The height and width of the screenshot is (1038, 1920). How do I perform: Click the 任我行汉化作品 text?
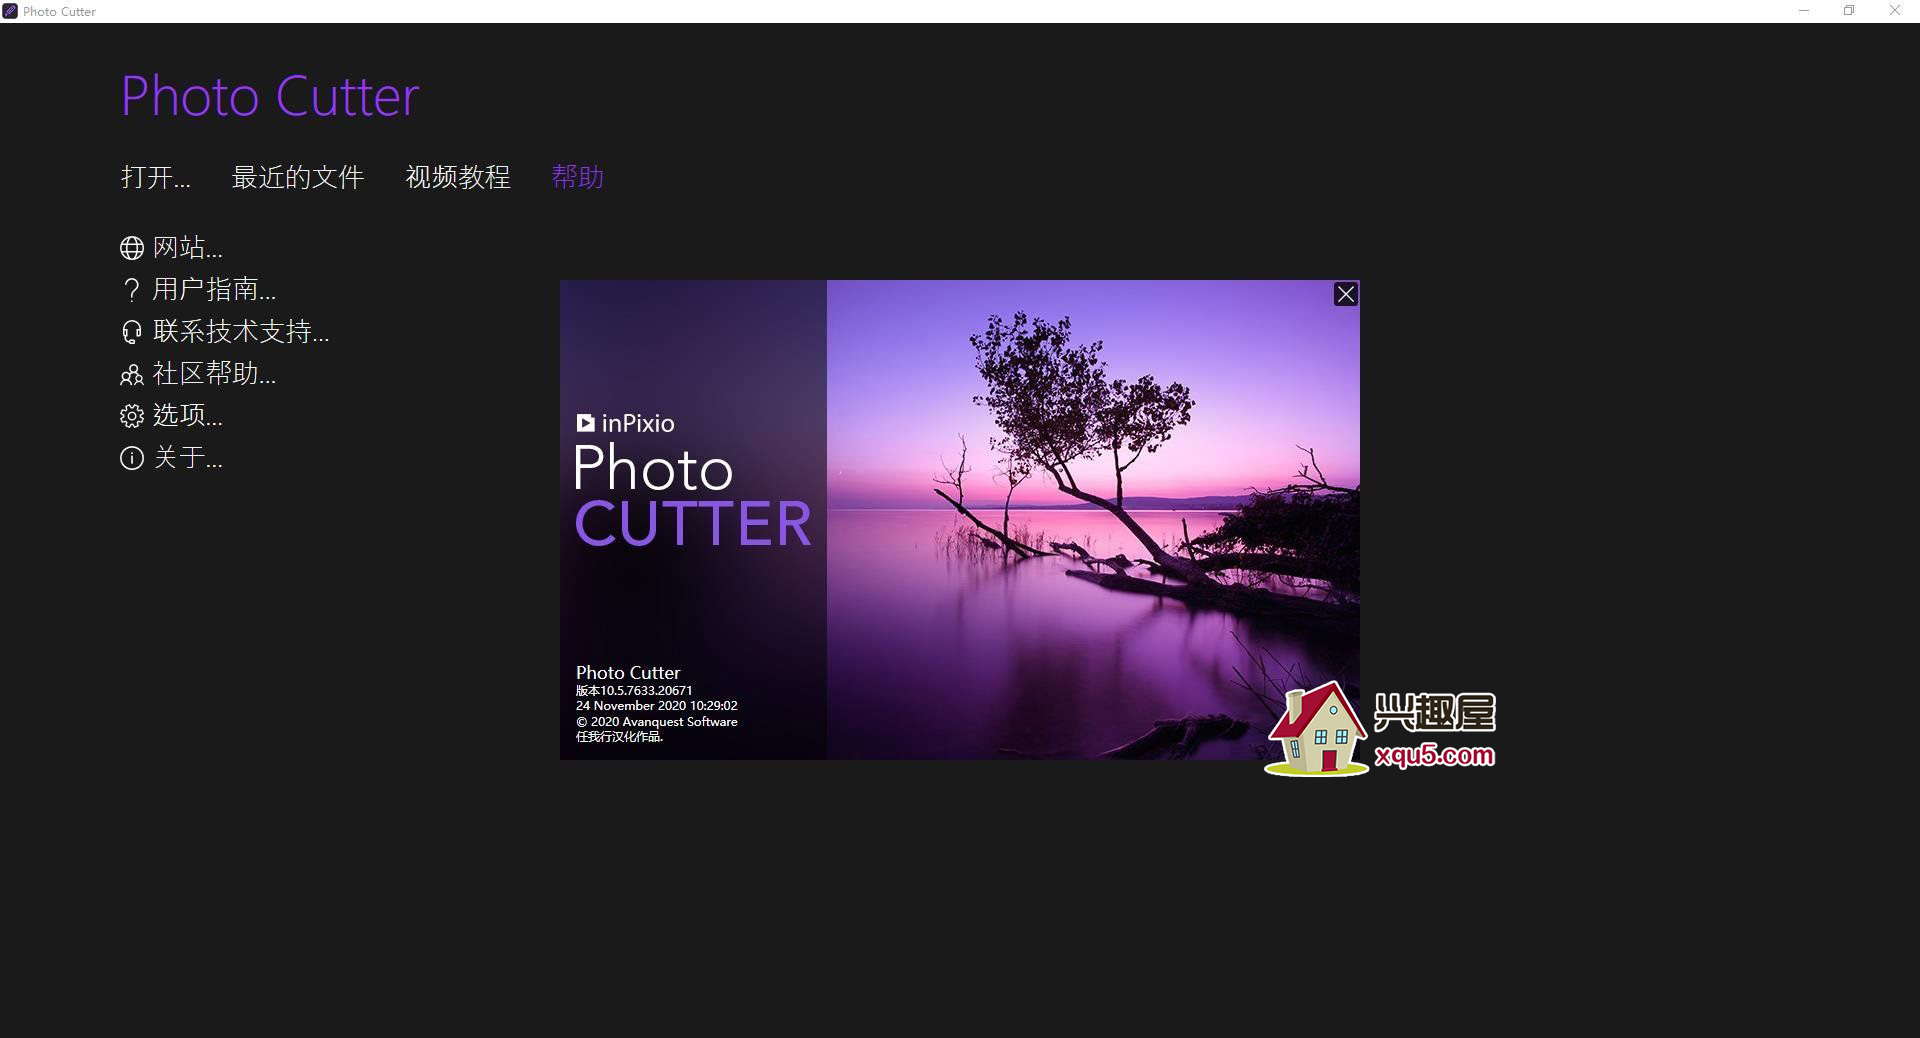coord(619,737)
